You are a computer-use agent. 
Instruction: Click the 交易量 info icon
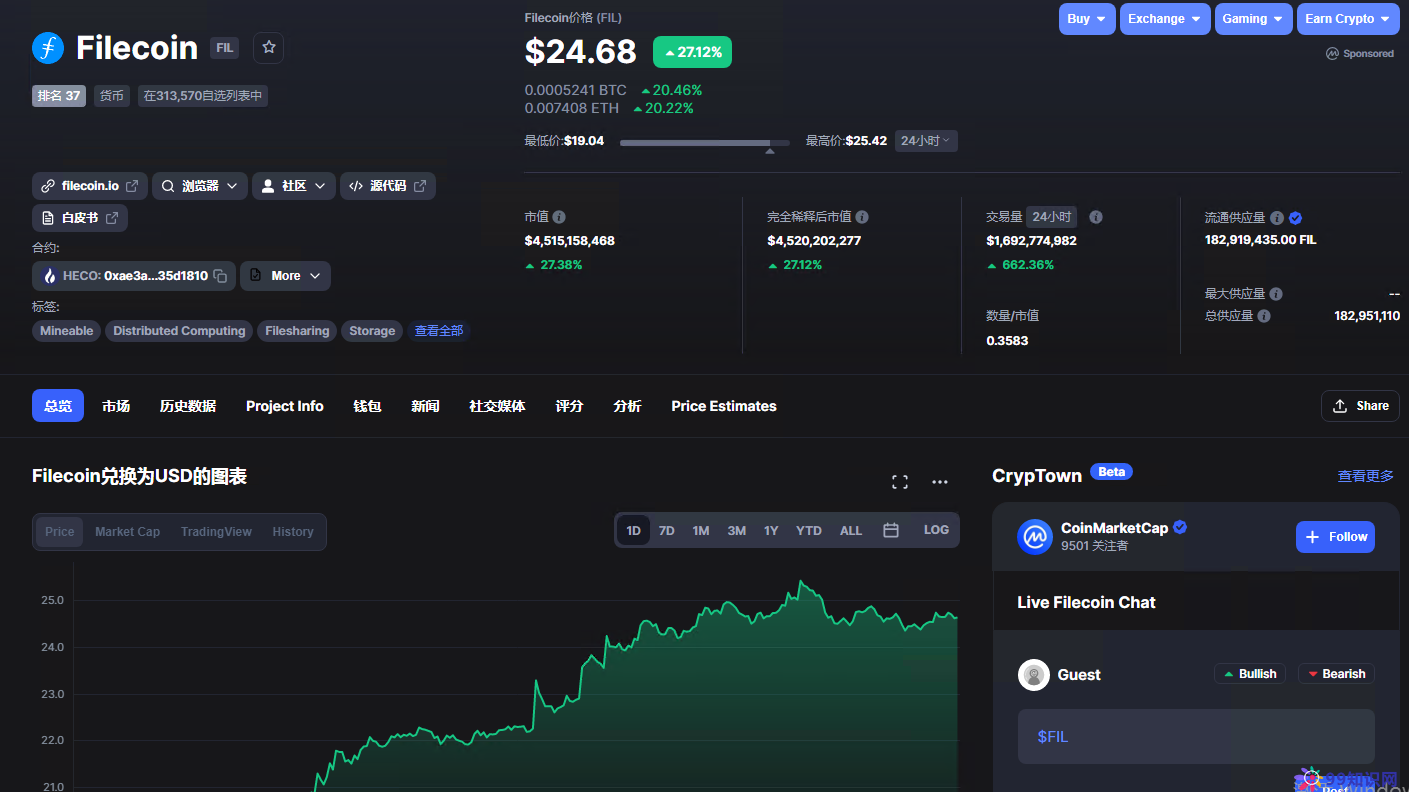[x=1096, y=217]
